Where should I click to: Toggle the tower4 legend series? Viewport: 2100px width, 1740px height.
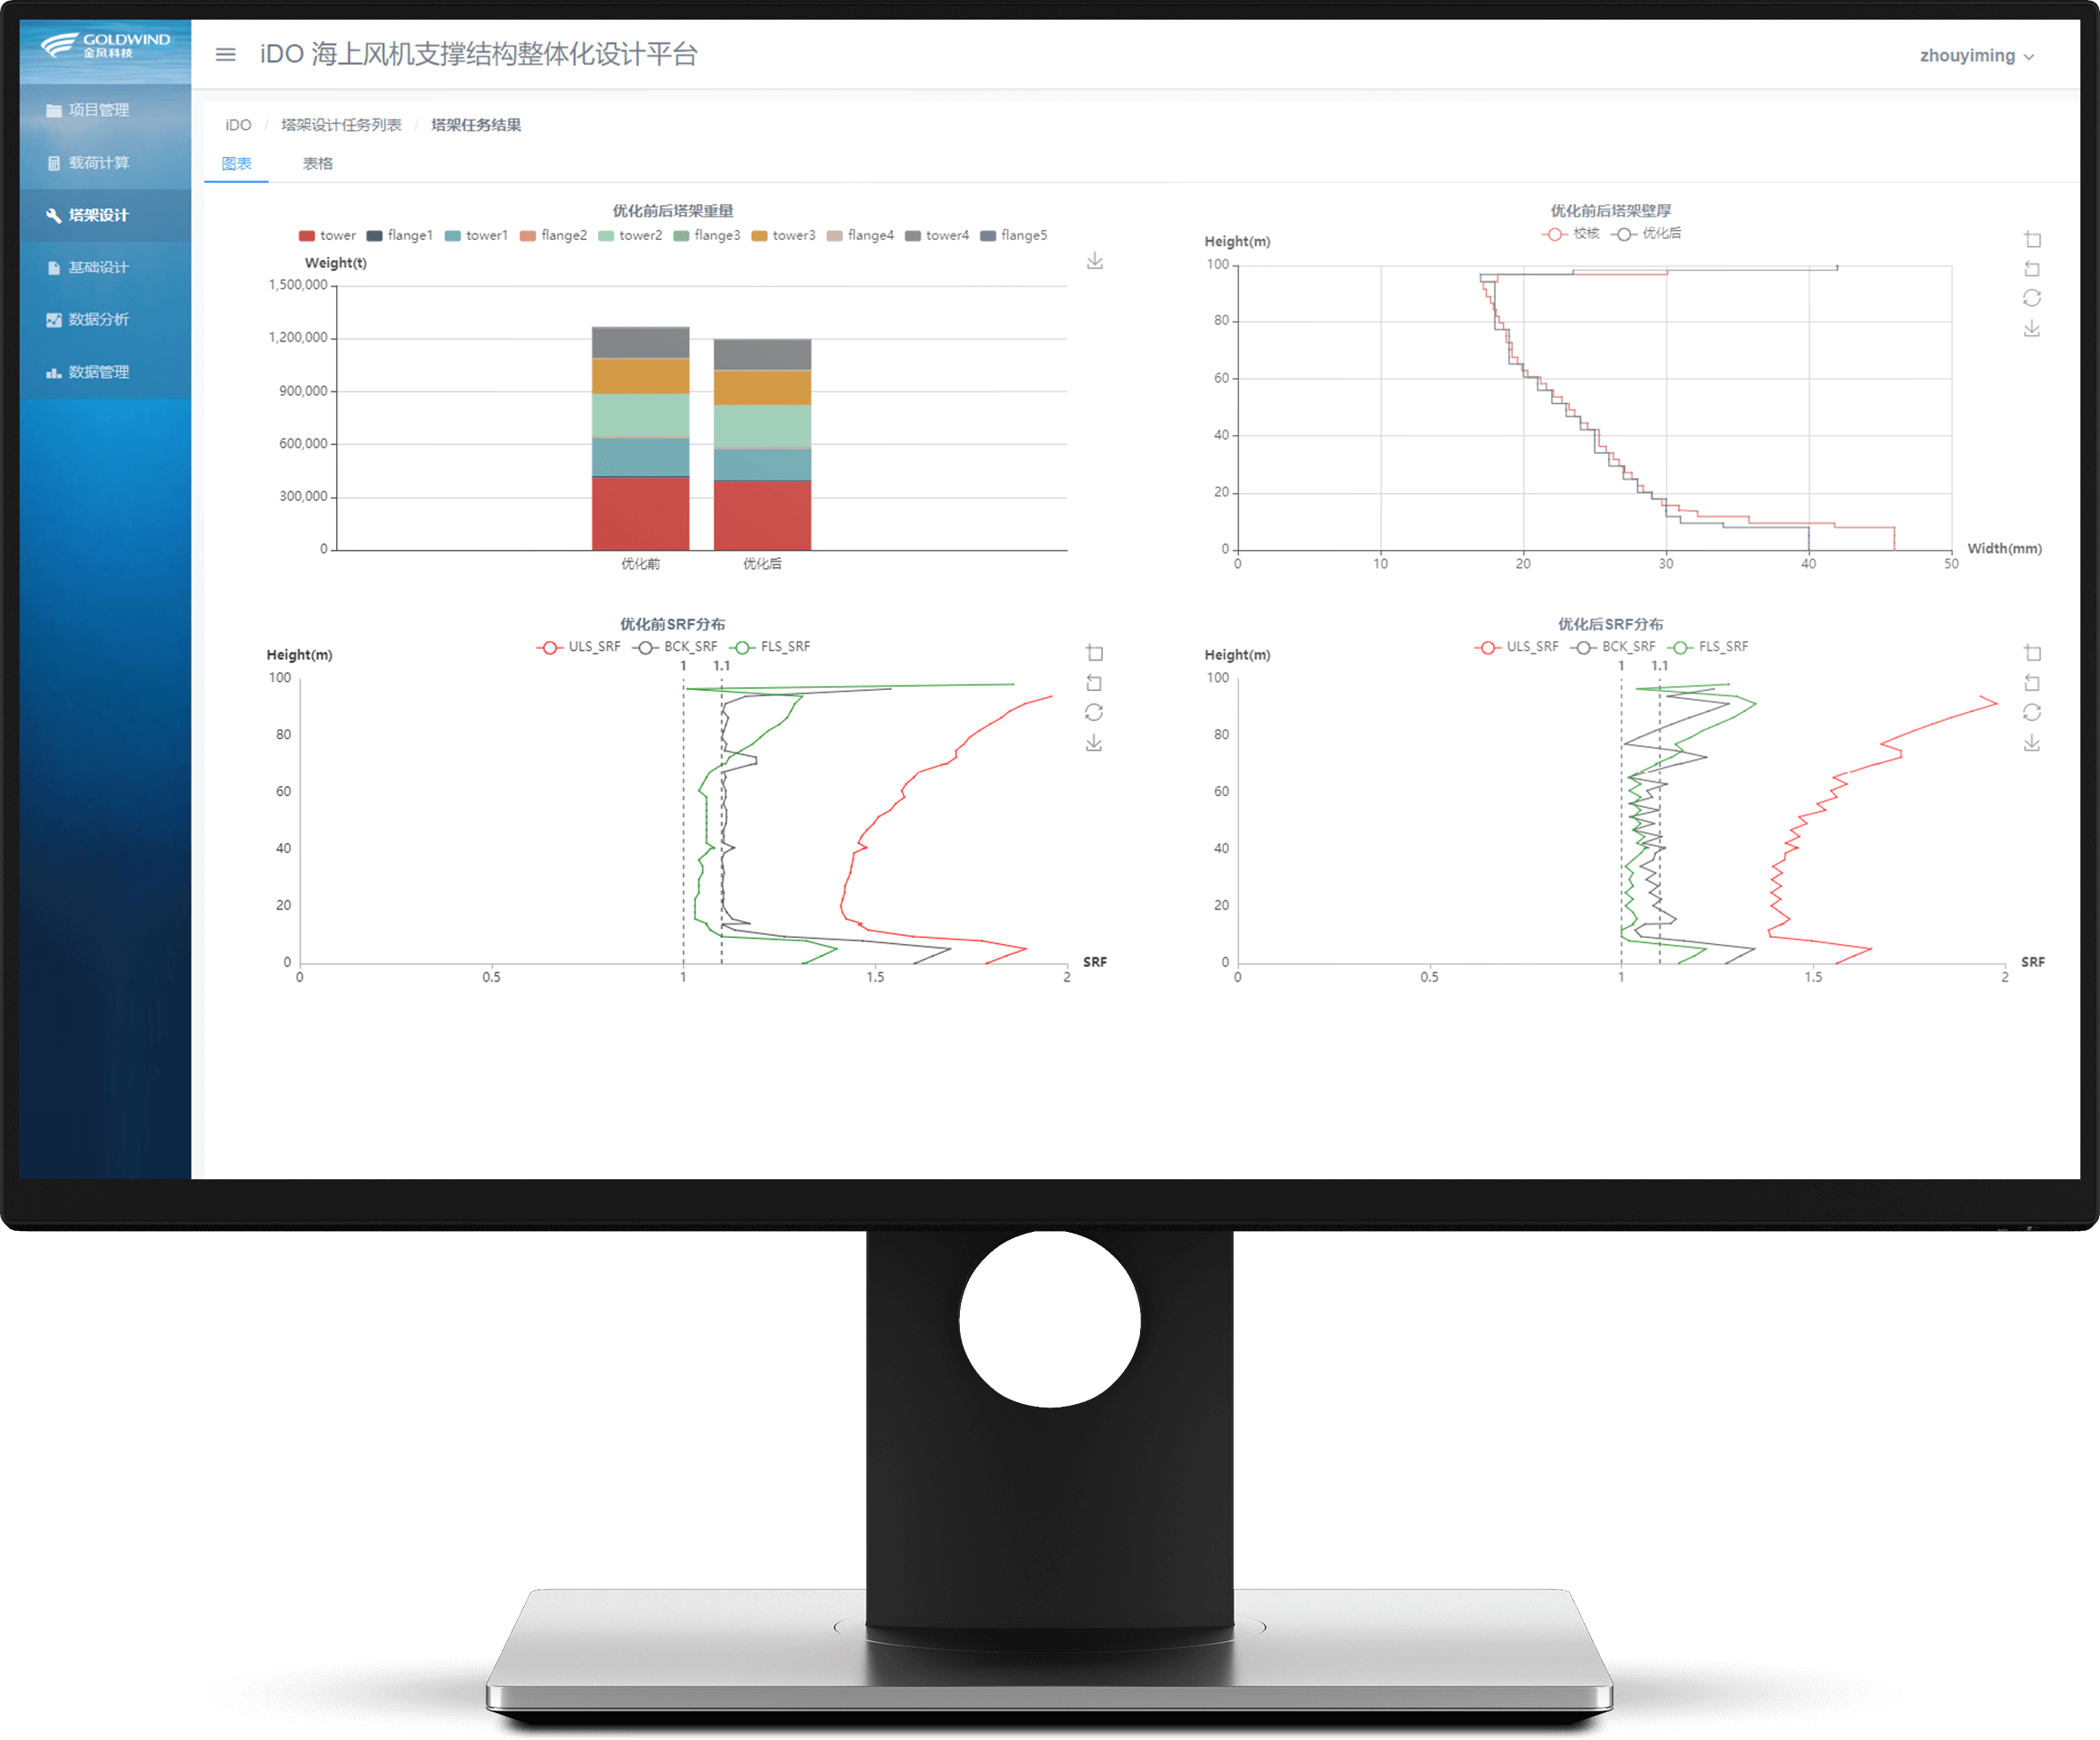(x=937, y=236)
